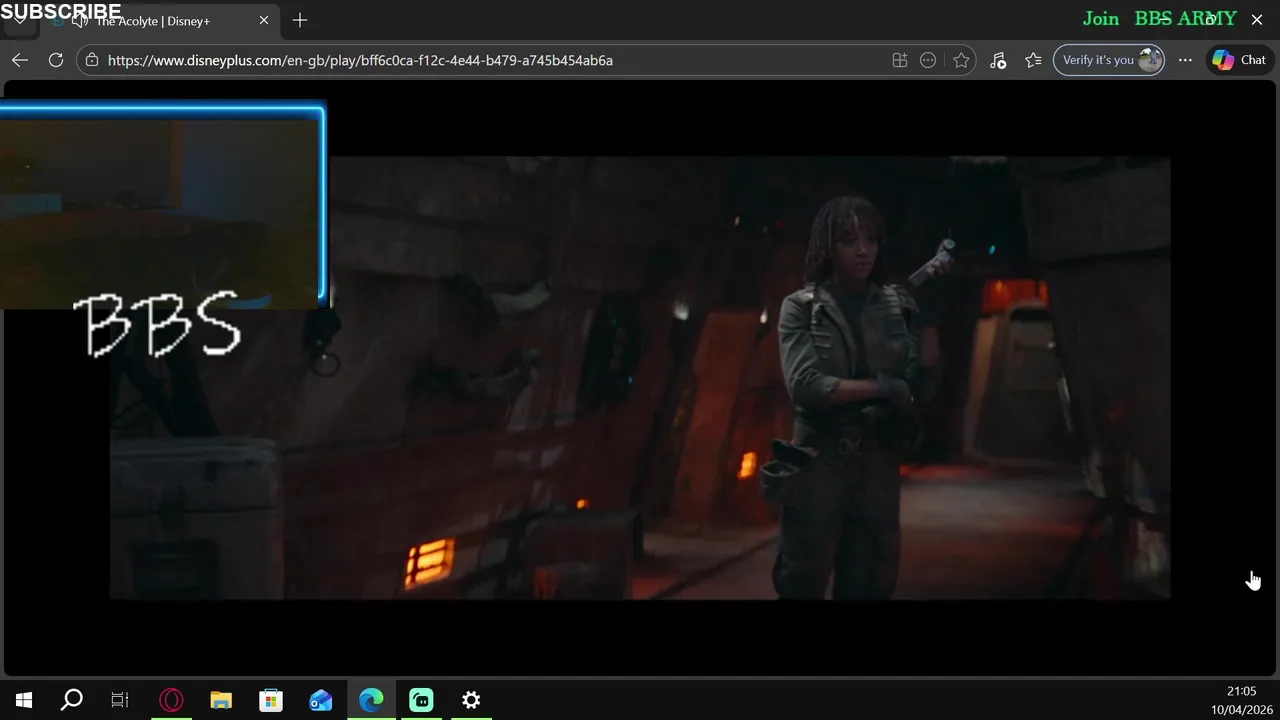Reload the Disney+ page

(56, 60)
